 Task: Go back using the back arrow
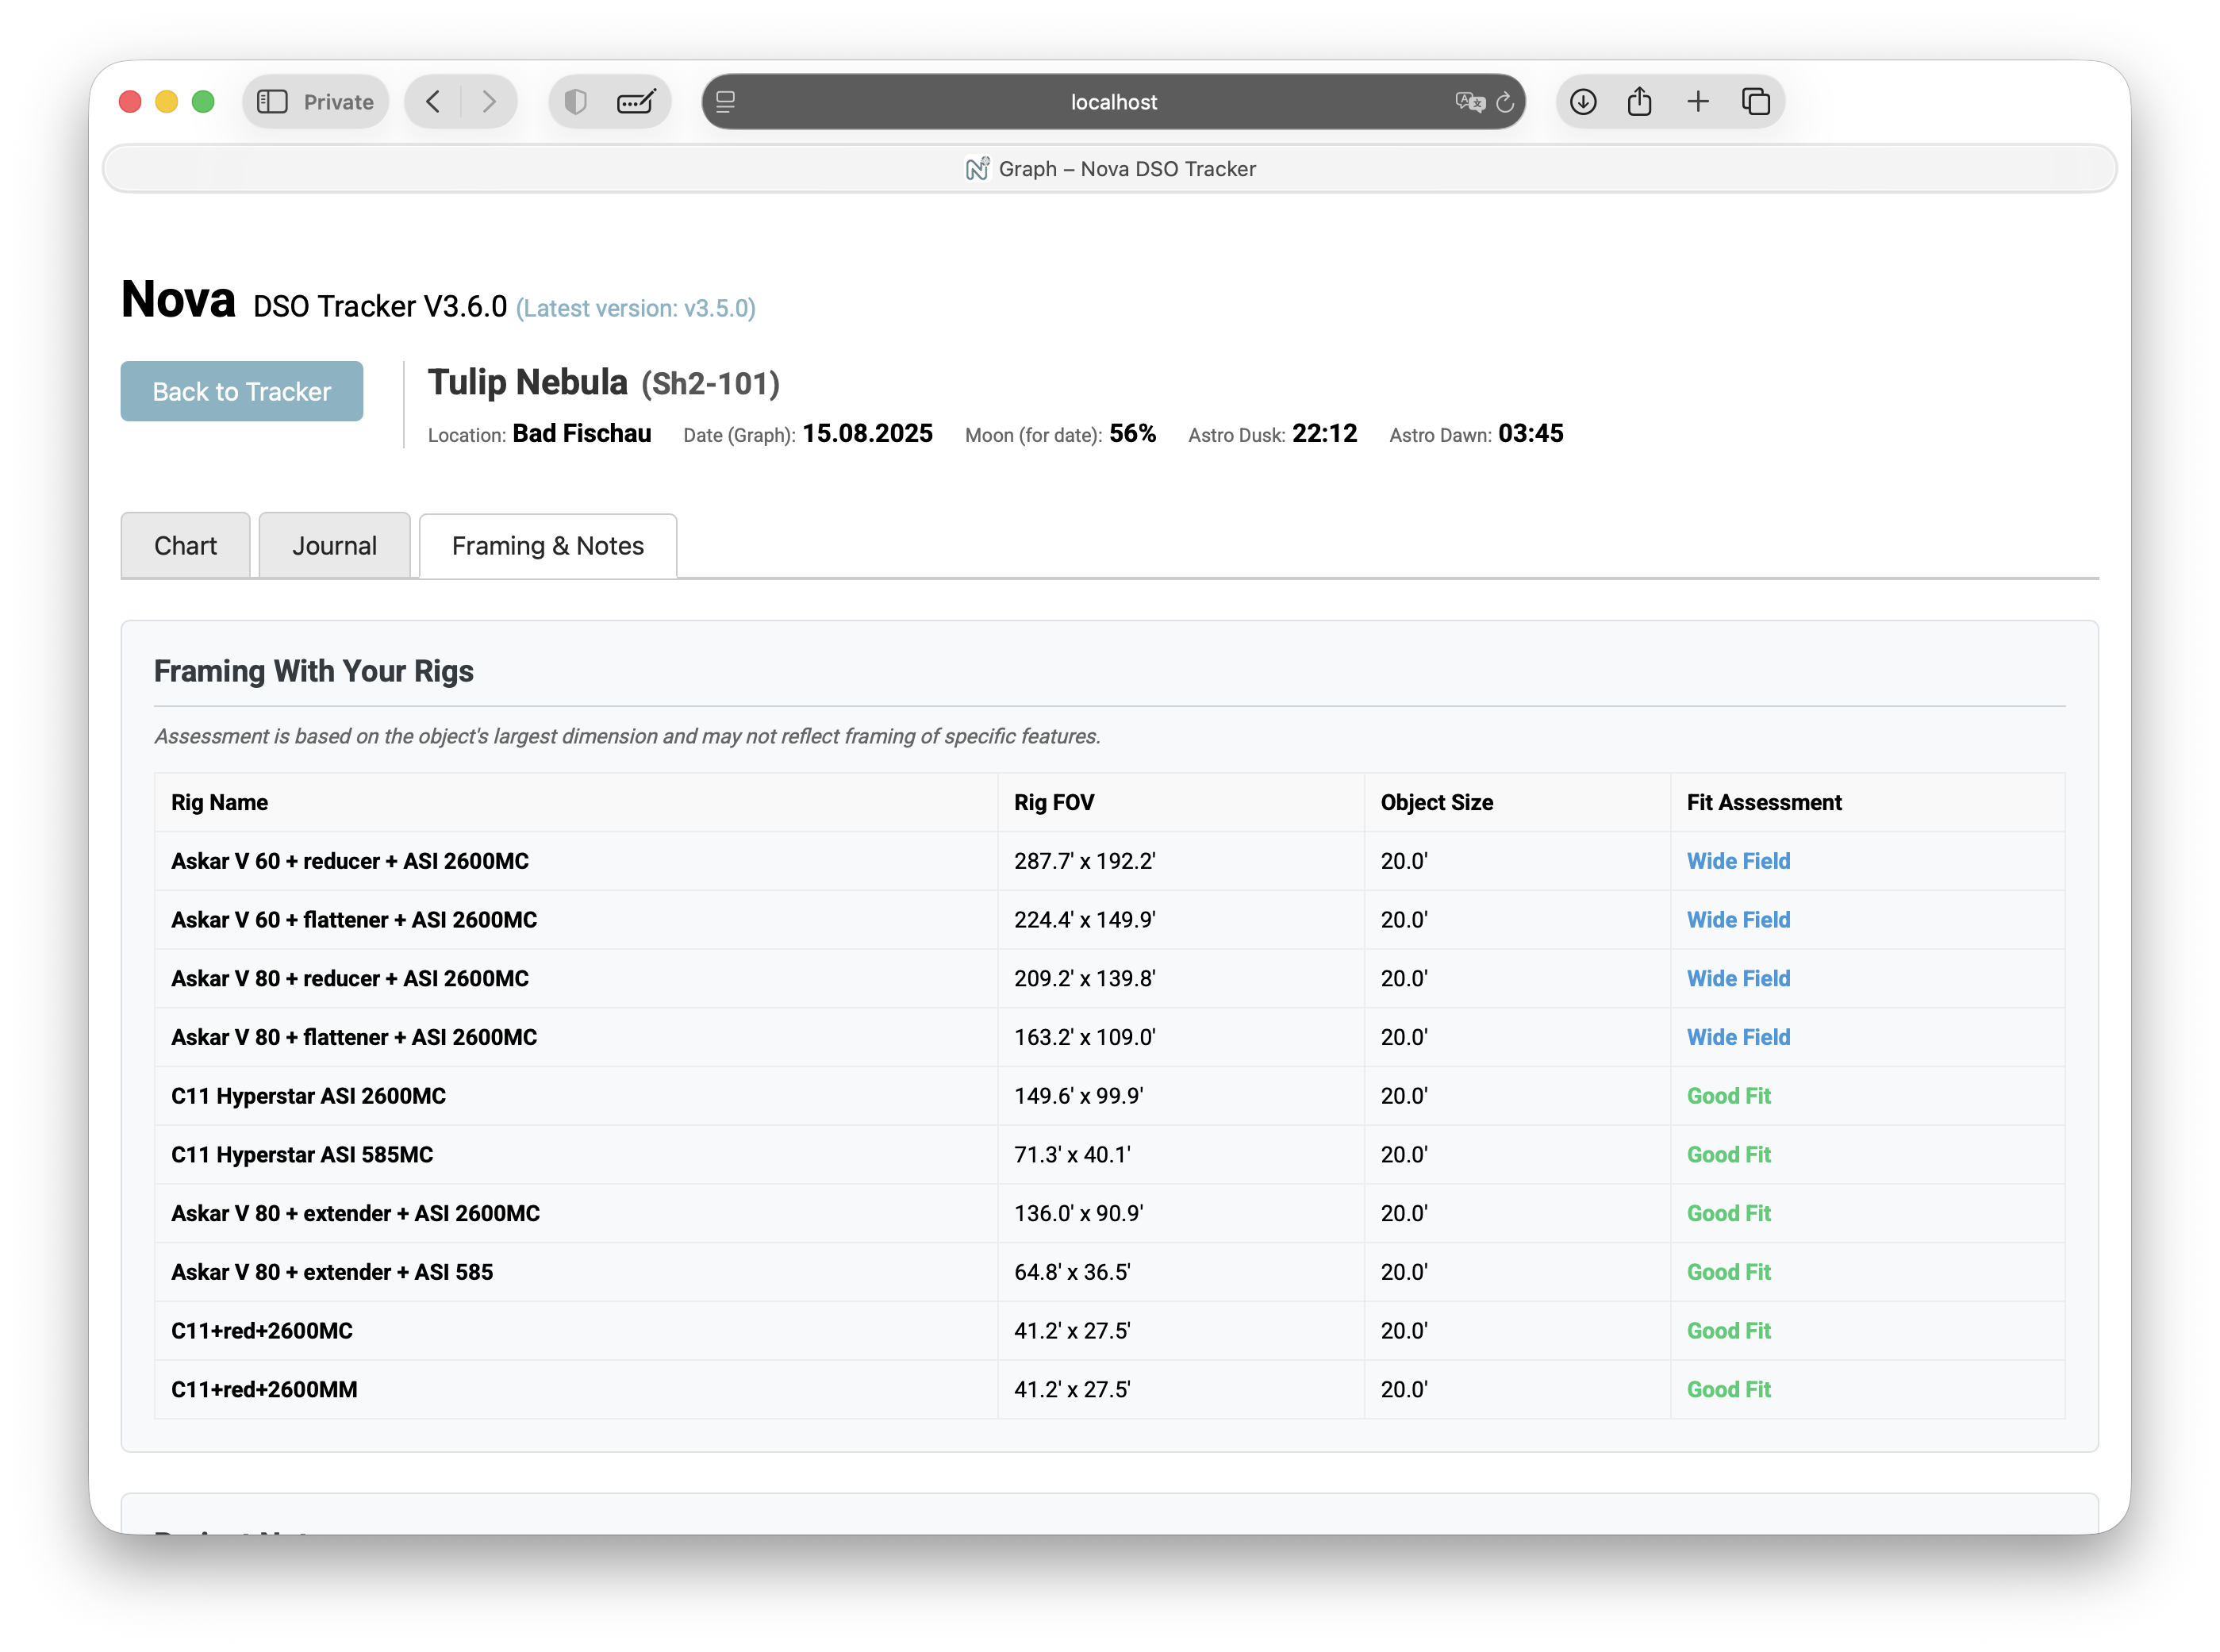[433, 102]
